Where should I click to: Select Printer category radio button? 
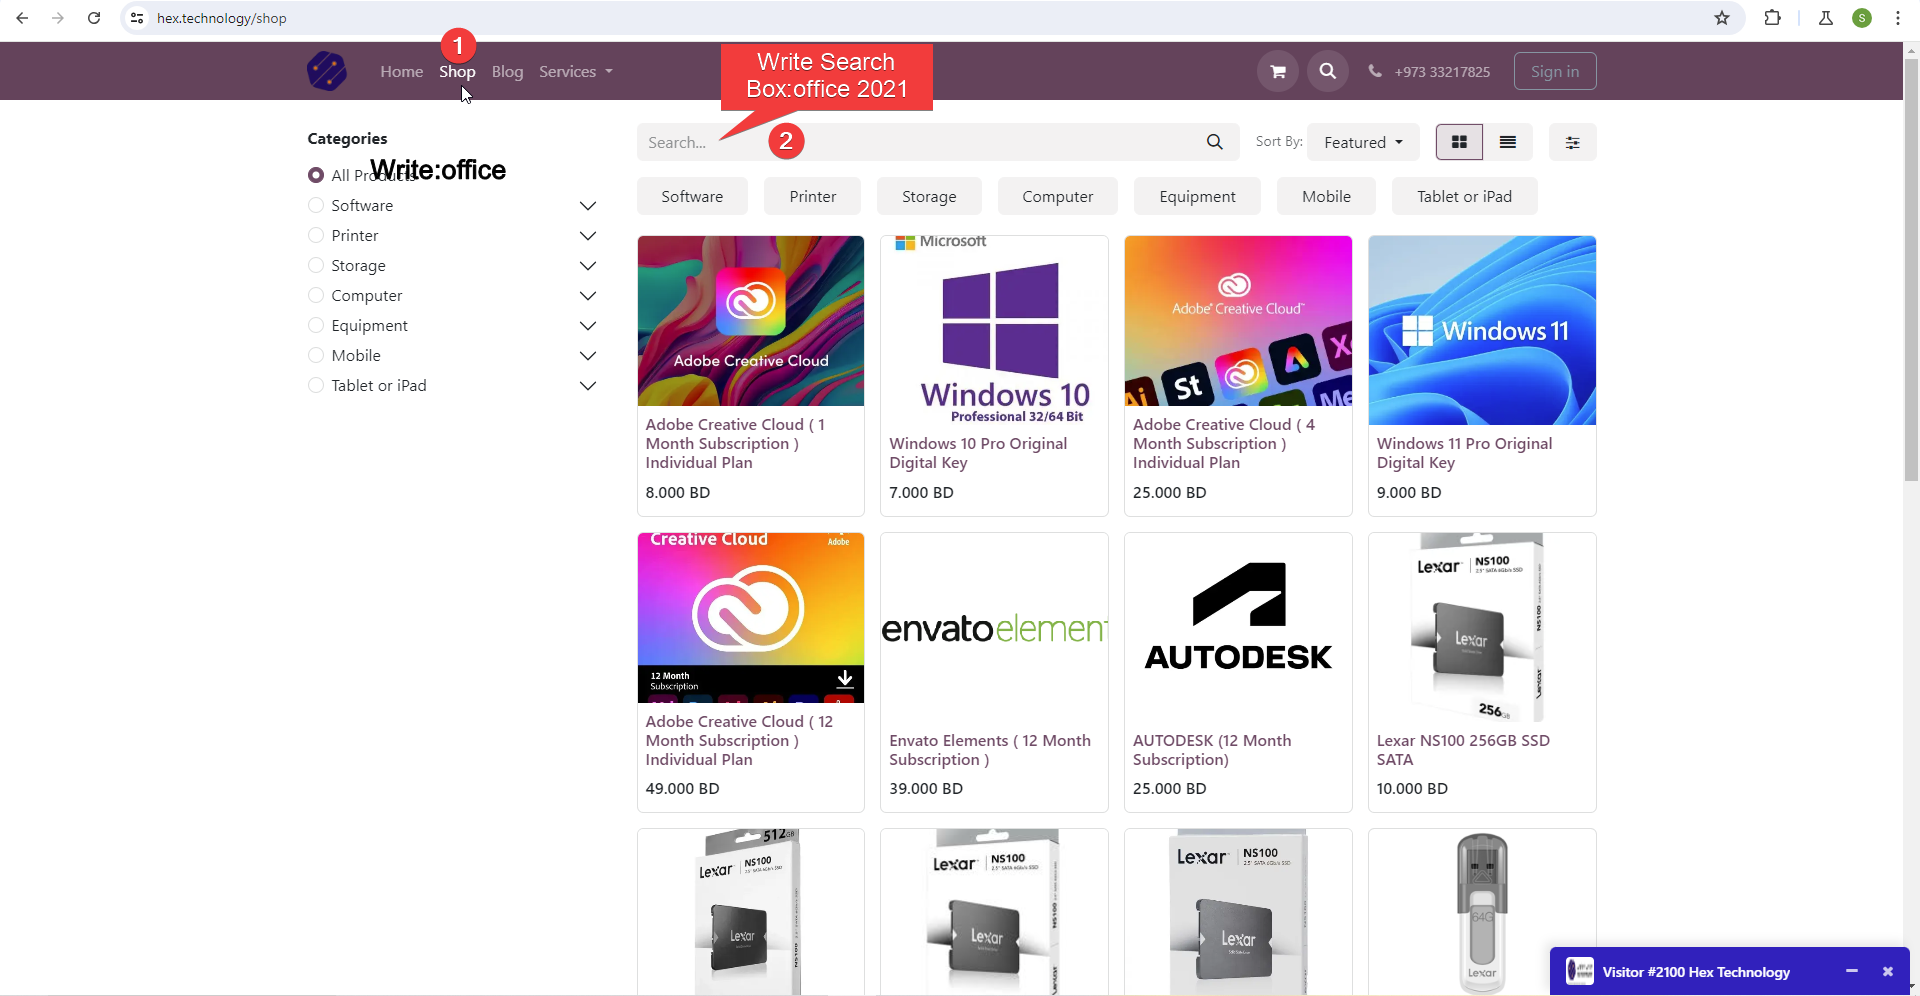316,235
